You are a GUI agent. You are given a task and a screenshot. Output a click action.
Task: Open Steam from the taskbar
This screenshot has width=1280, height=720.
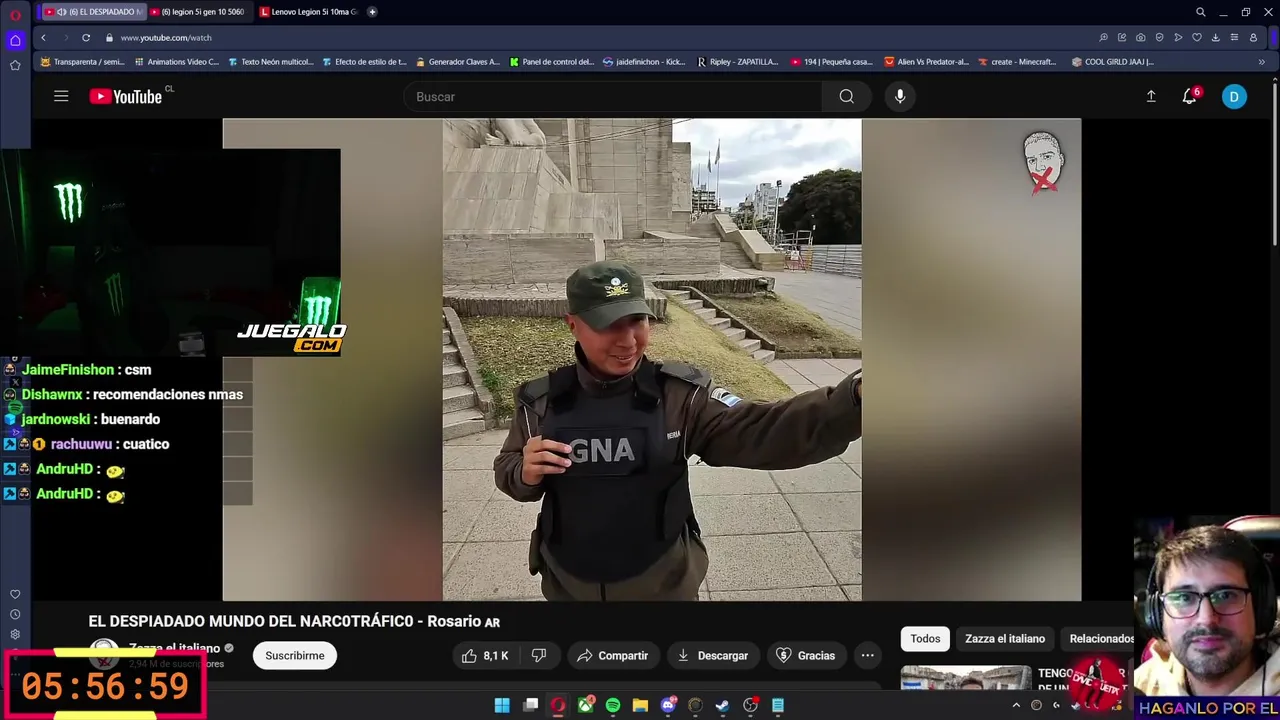point(722,705)
